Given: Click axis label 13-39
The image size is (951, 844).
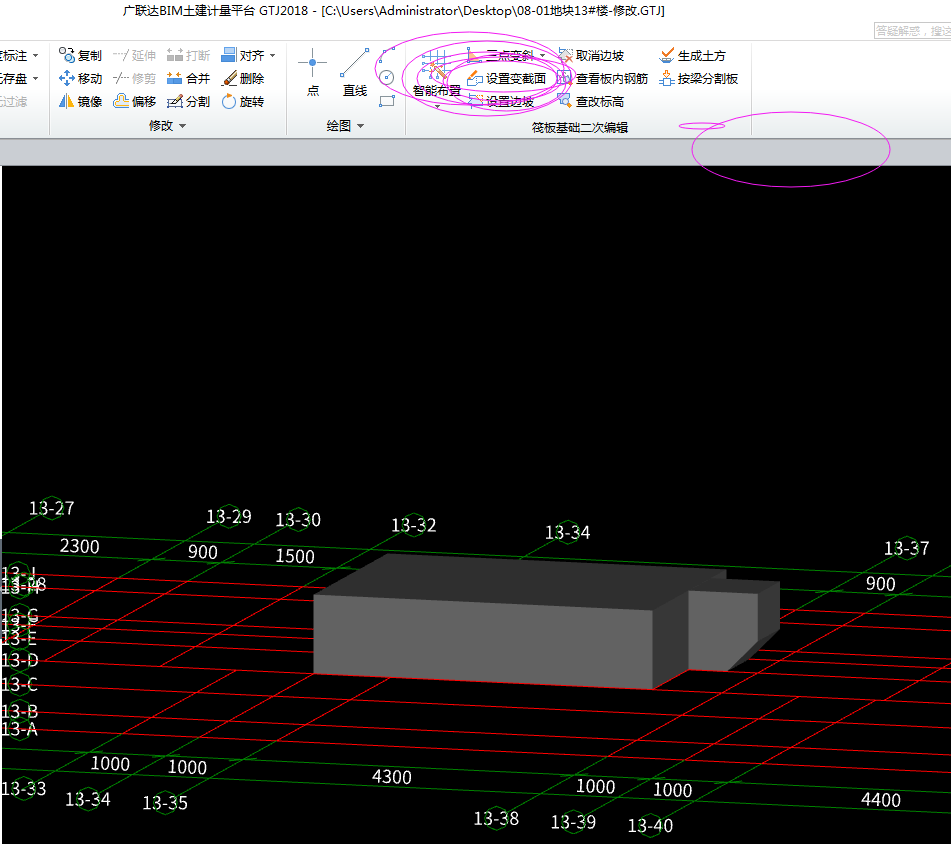Looking at the screenshot, I should click(x=573, y=822).
